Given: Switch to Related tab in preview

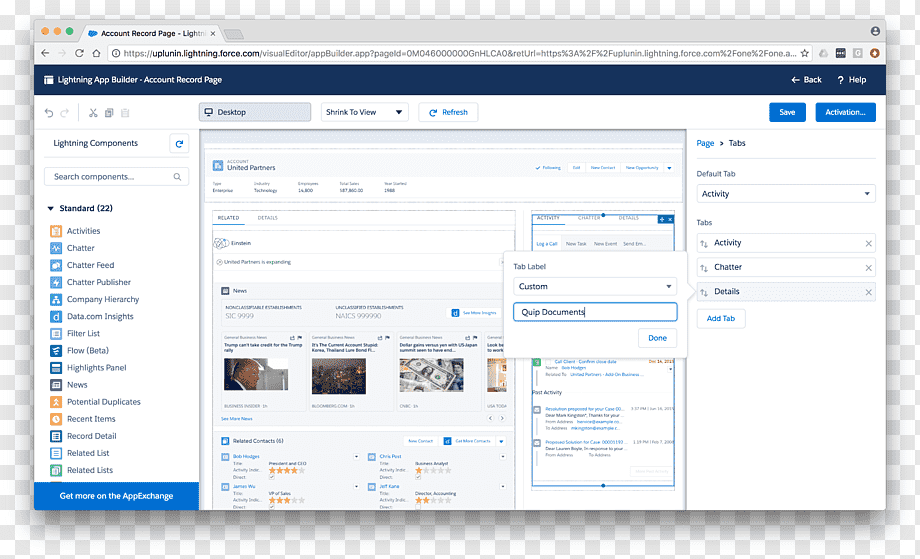Looking at the screenshot, I should pos(228,218).
